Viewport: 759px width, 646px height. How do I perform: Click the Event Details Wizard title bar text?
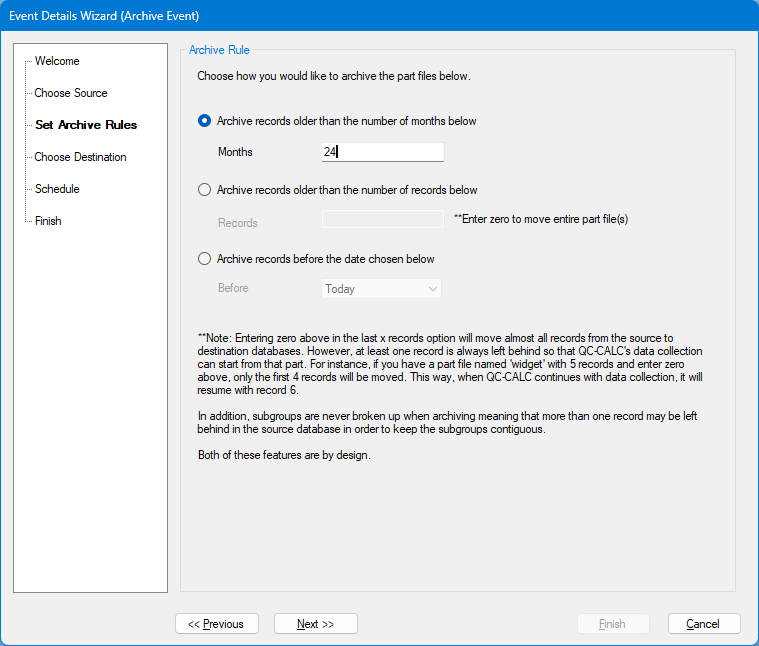point(104,15)
